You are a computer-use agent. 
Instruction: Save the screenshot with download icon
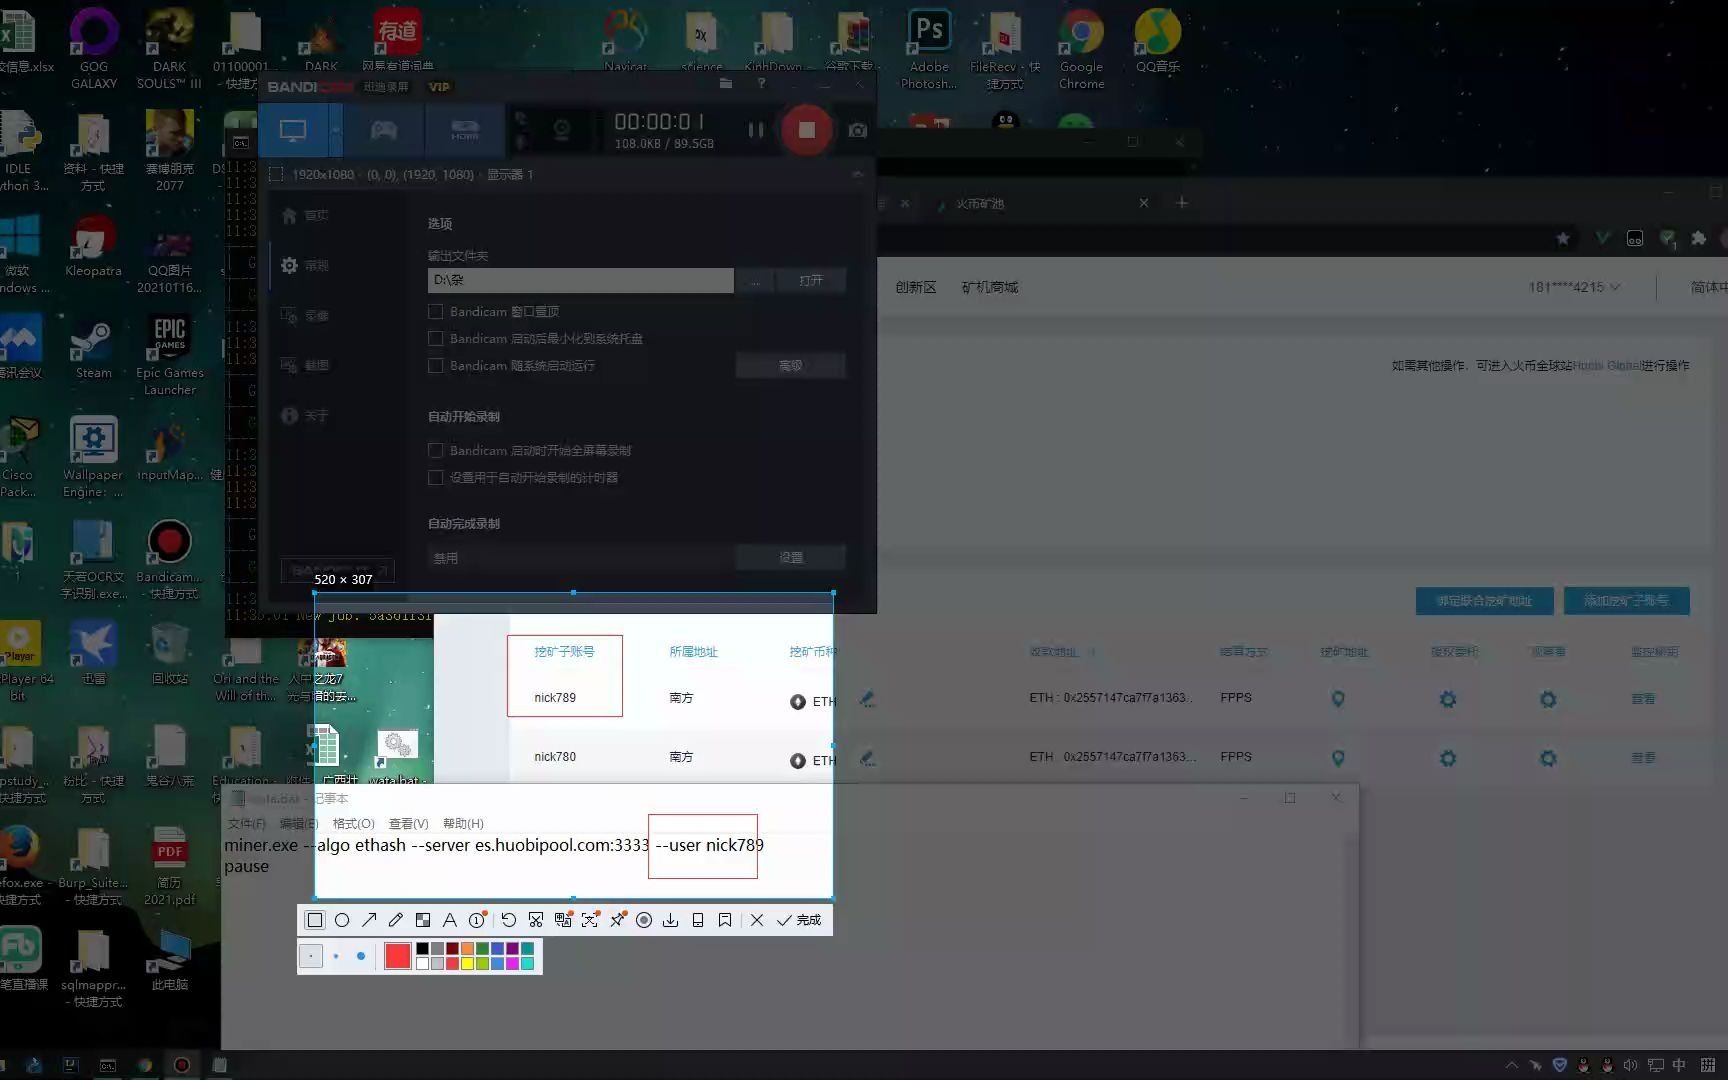click(x=671, y=920)
